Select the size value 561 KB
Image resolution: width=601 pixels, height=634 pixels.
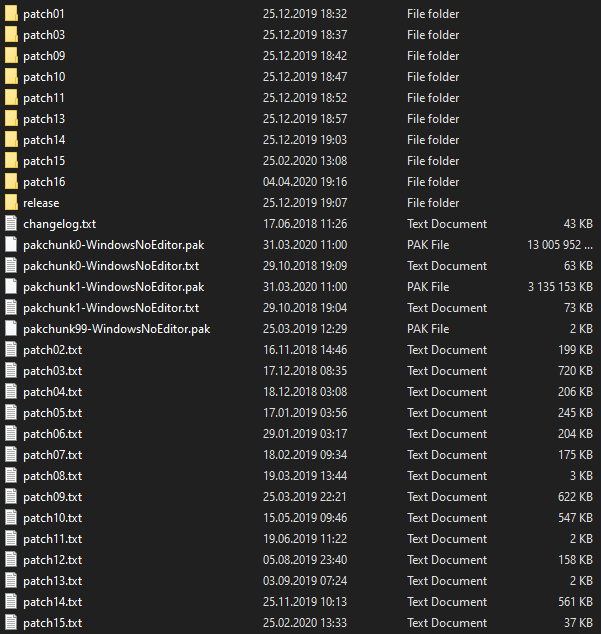point(576,602)
